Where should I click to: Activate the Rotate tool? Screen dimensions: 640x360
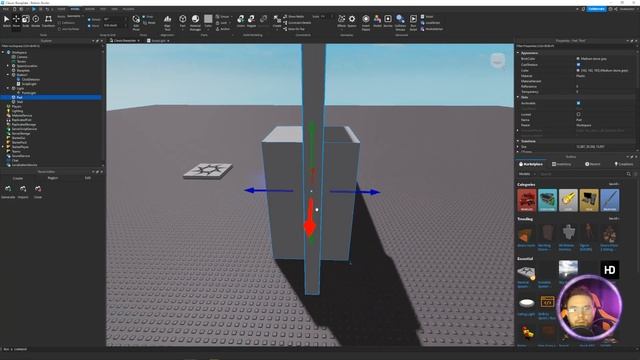tap(36, 21)
